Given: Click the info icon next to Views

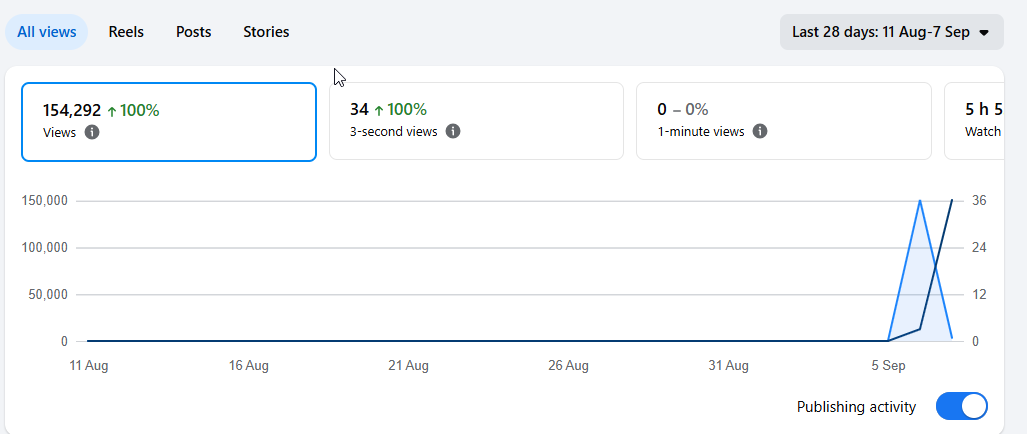Looking at the screenshot, I should click(92, 132).
